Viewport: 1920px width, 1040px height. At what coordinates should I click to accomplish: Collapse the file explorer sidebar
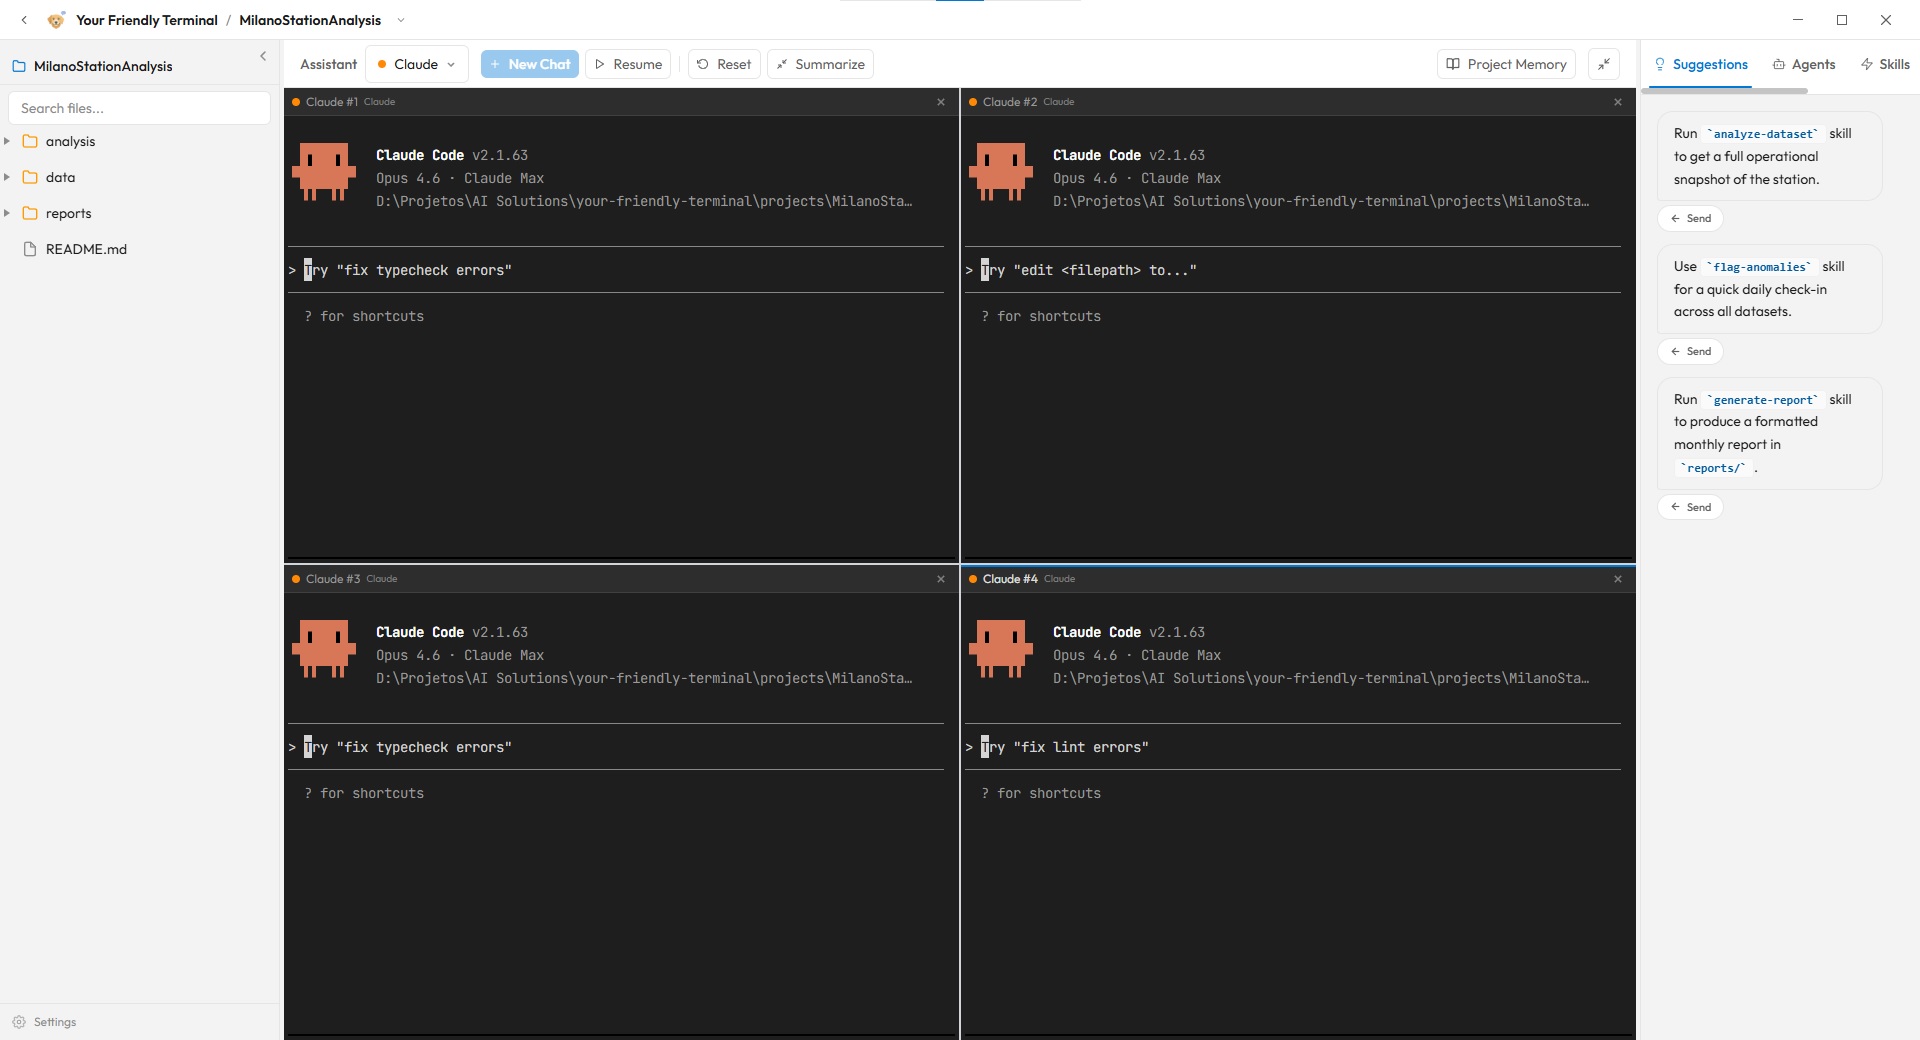pyautogui.click(x=263, y=56)
